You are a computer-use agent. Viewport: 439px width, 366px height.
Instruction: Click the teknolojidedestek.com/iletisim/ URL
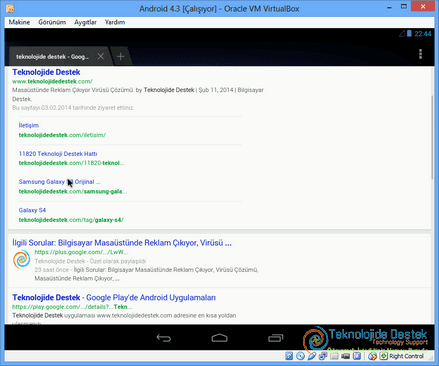pyautogui.click(x=62, y=135)
